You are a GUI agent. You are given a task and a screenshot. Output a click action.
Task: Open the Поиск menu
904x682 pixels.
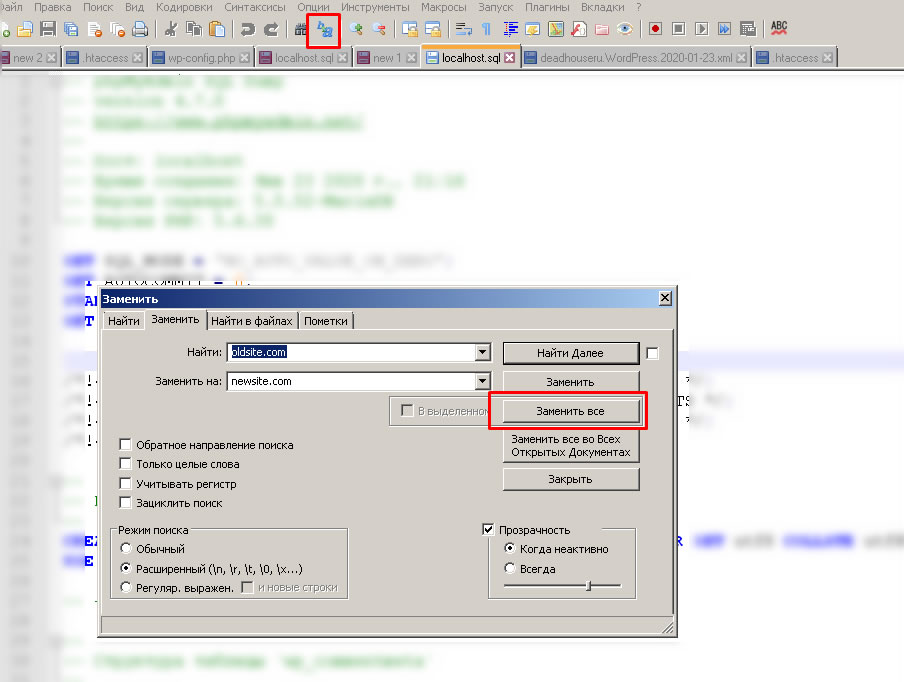click(98, 7)
